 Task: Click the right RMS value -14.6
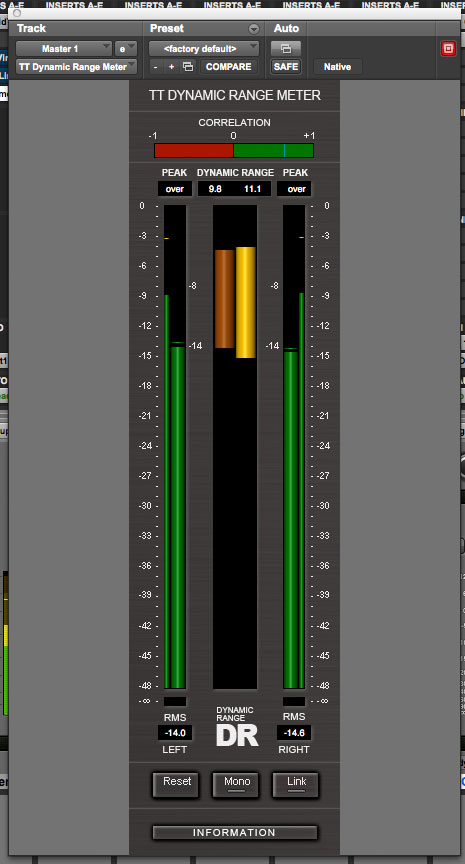pyautogui.click(x=294, y=733)
